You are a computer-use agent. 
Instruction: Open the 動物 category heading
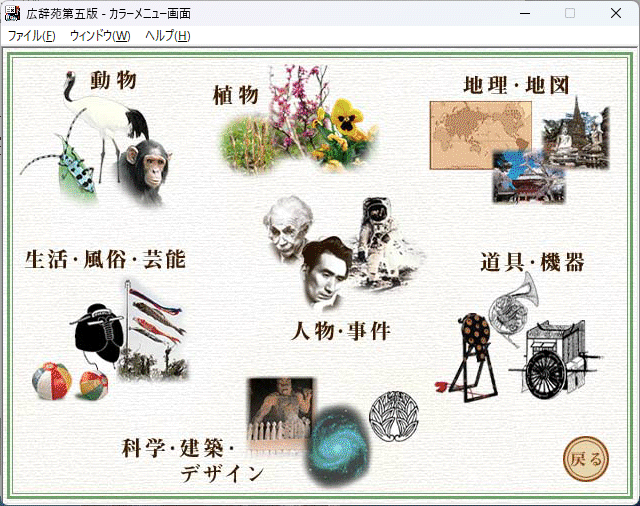tap(113, 80)
